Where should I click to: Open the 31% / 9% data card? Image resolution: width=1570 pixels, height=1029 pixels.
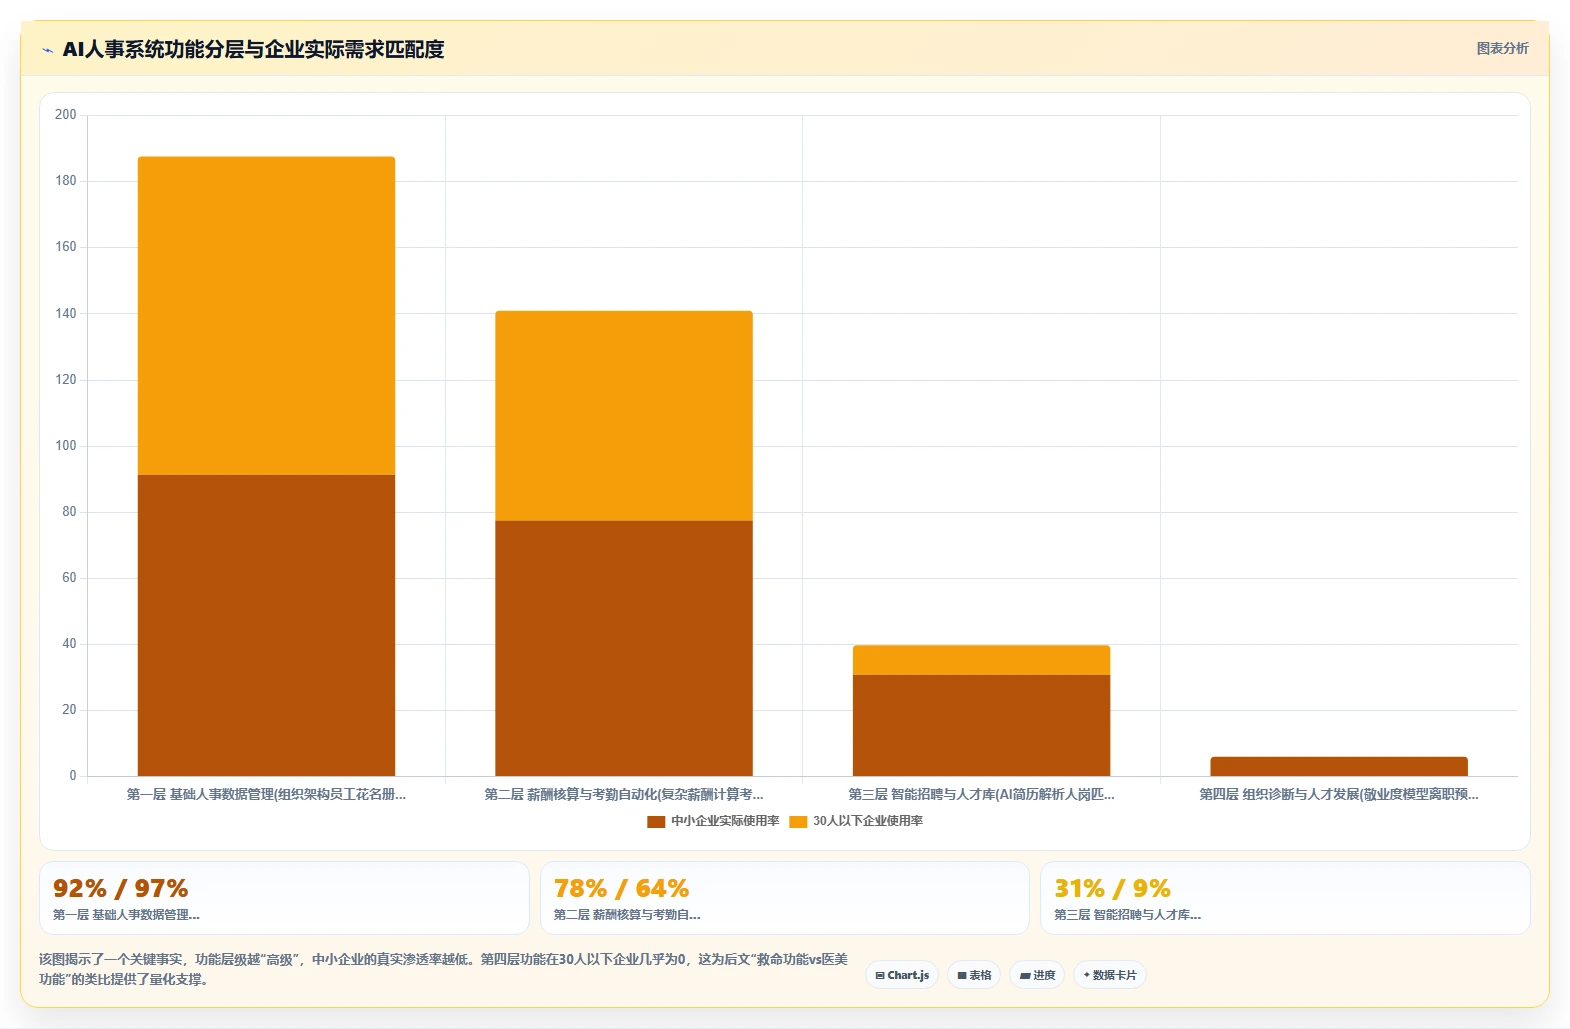(x=1285, y=898)
